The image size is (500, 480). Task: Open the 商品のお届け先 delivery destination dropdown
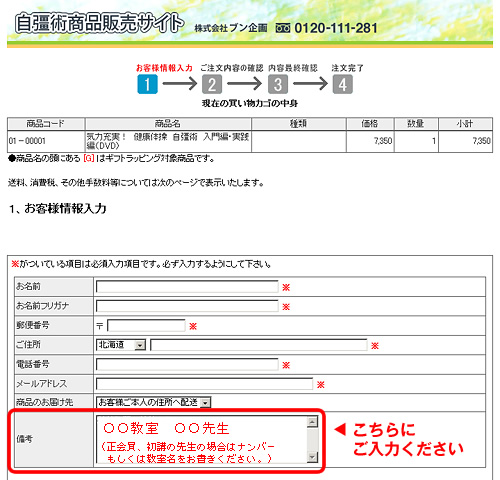[154, 402]
